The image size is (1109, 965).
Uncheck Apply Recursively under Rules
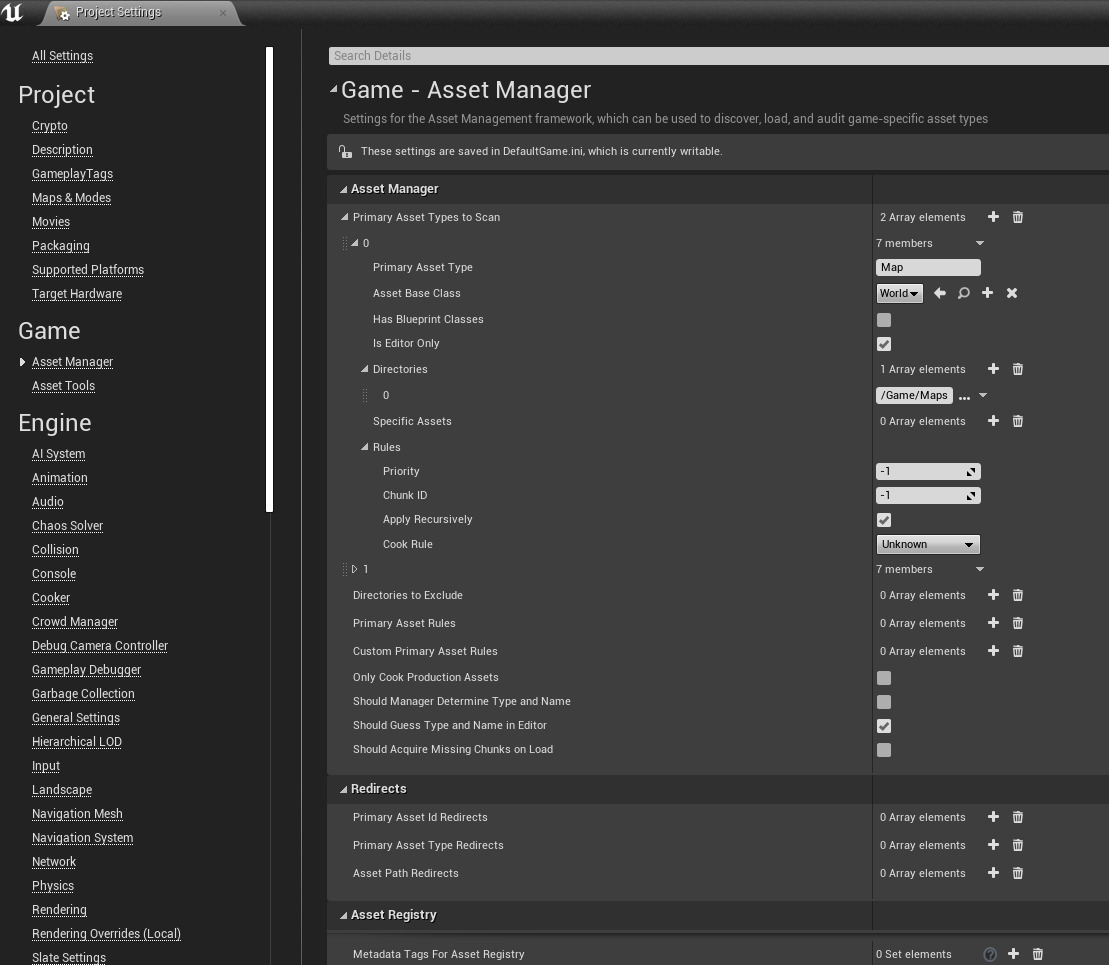(884, 520)
